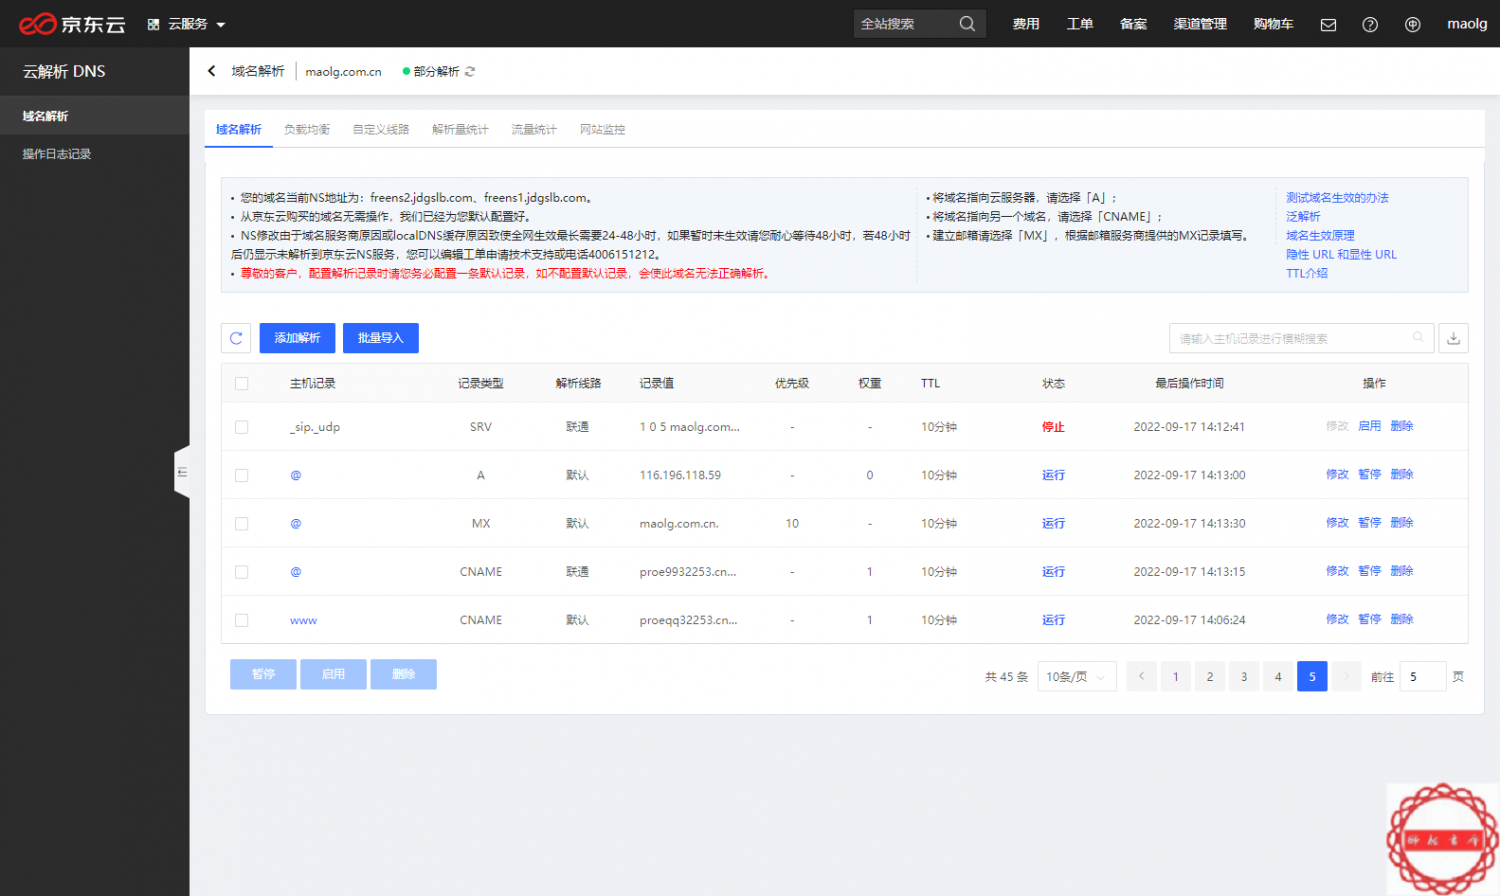Go to previous page arrow

(x=1141, y=677)
